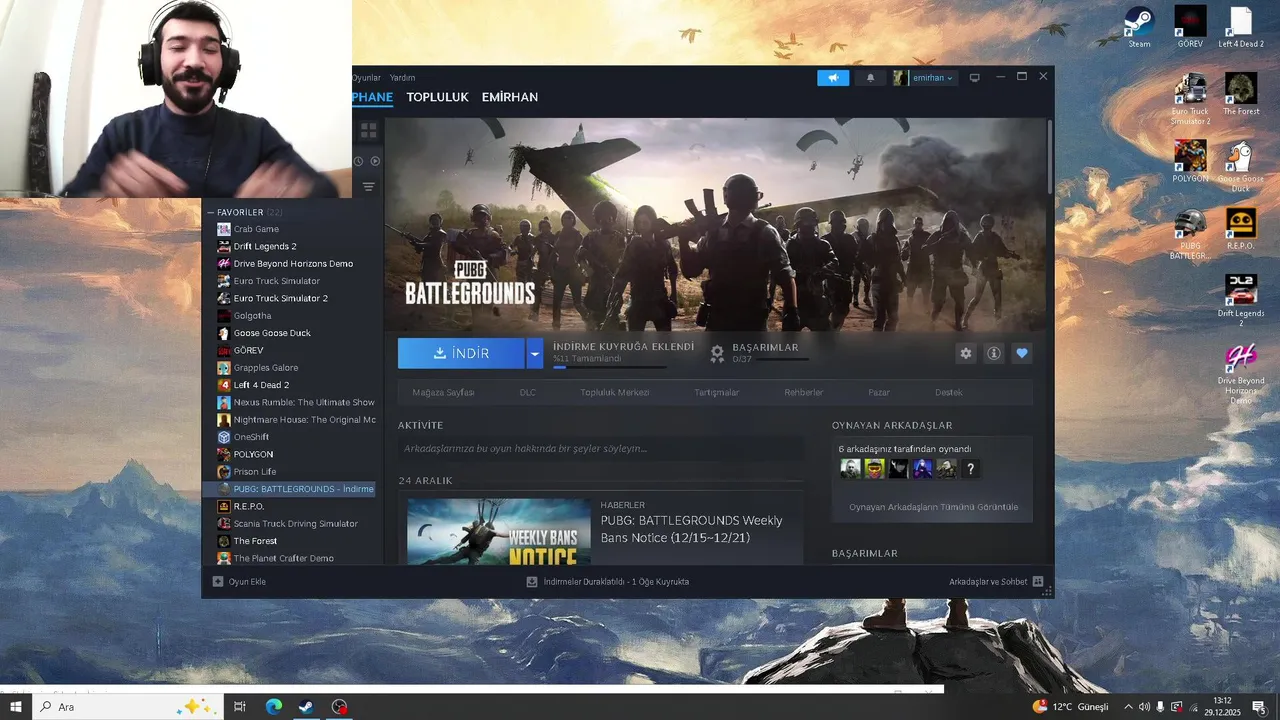Viewport: 1280px width, 720px height.
Task: Open the notifications bell in Steam
Action: (870, 78)
